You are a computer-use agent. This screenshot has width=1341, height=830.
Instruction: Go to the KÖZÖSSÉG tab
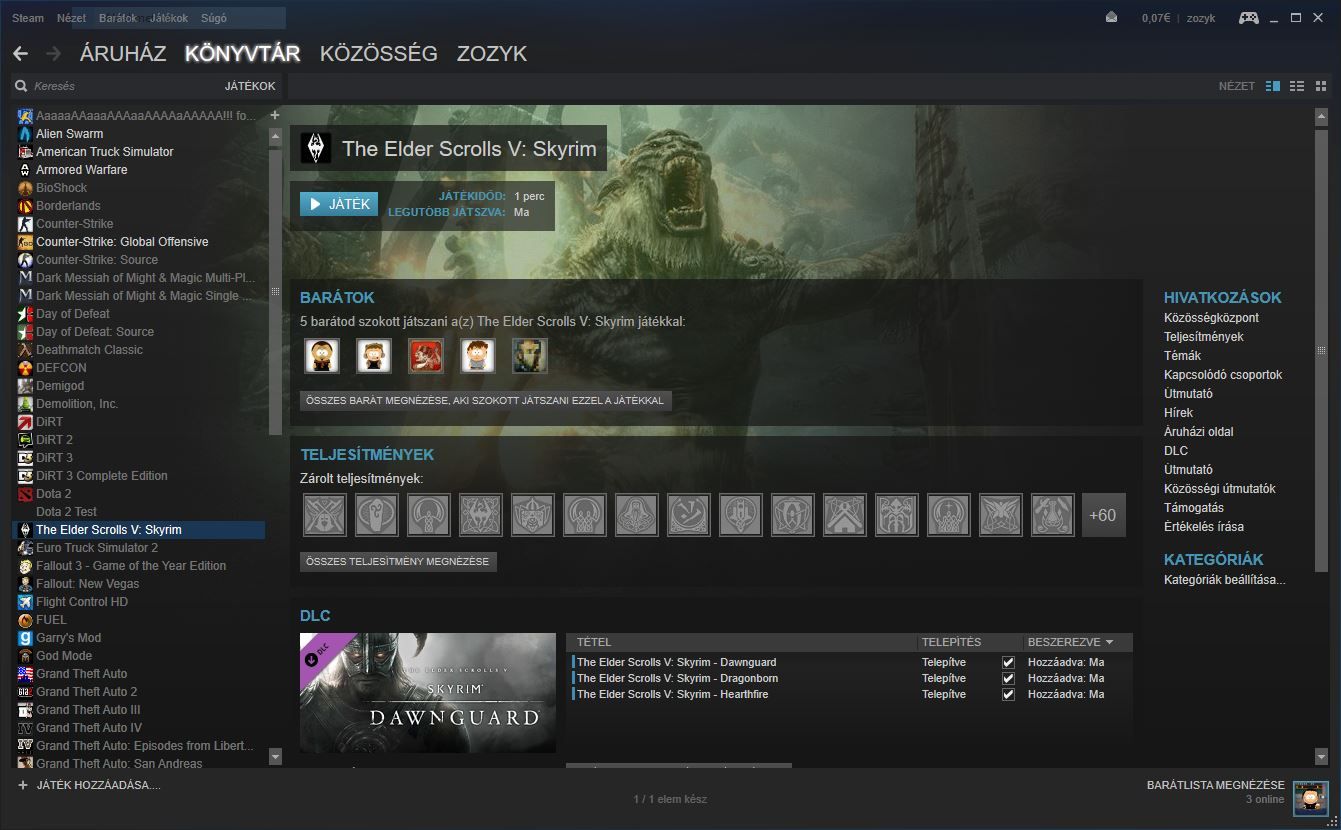[x=379, y=54]
